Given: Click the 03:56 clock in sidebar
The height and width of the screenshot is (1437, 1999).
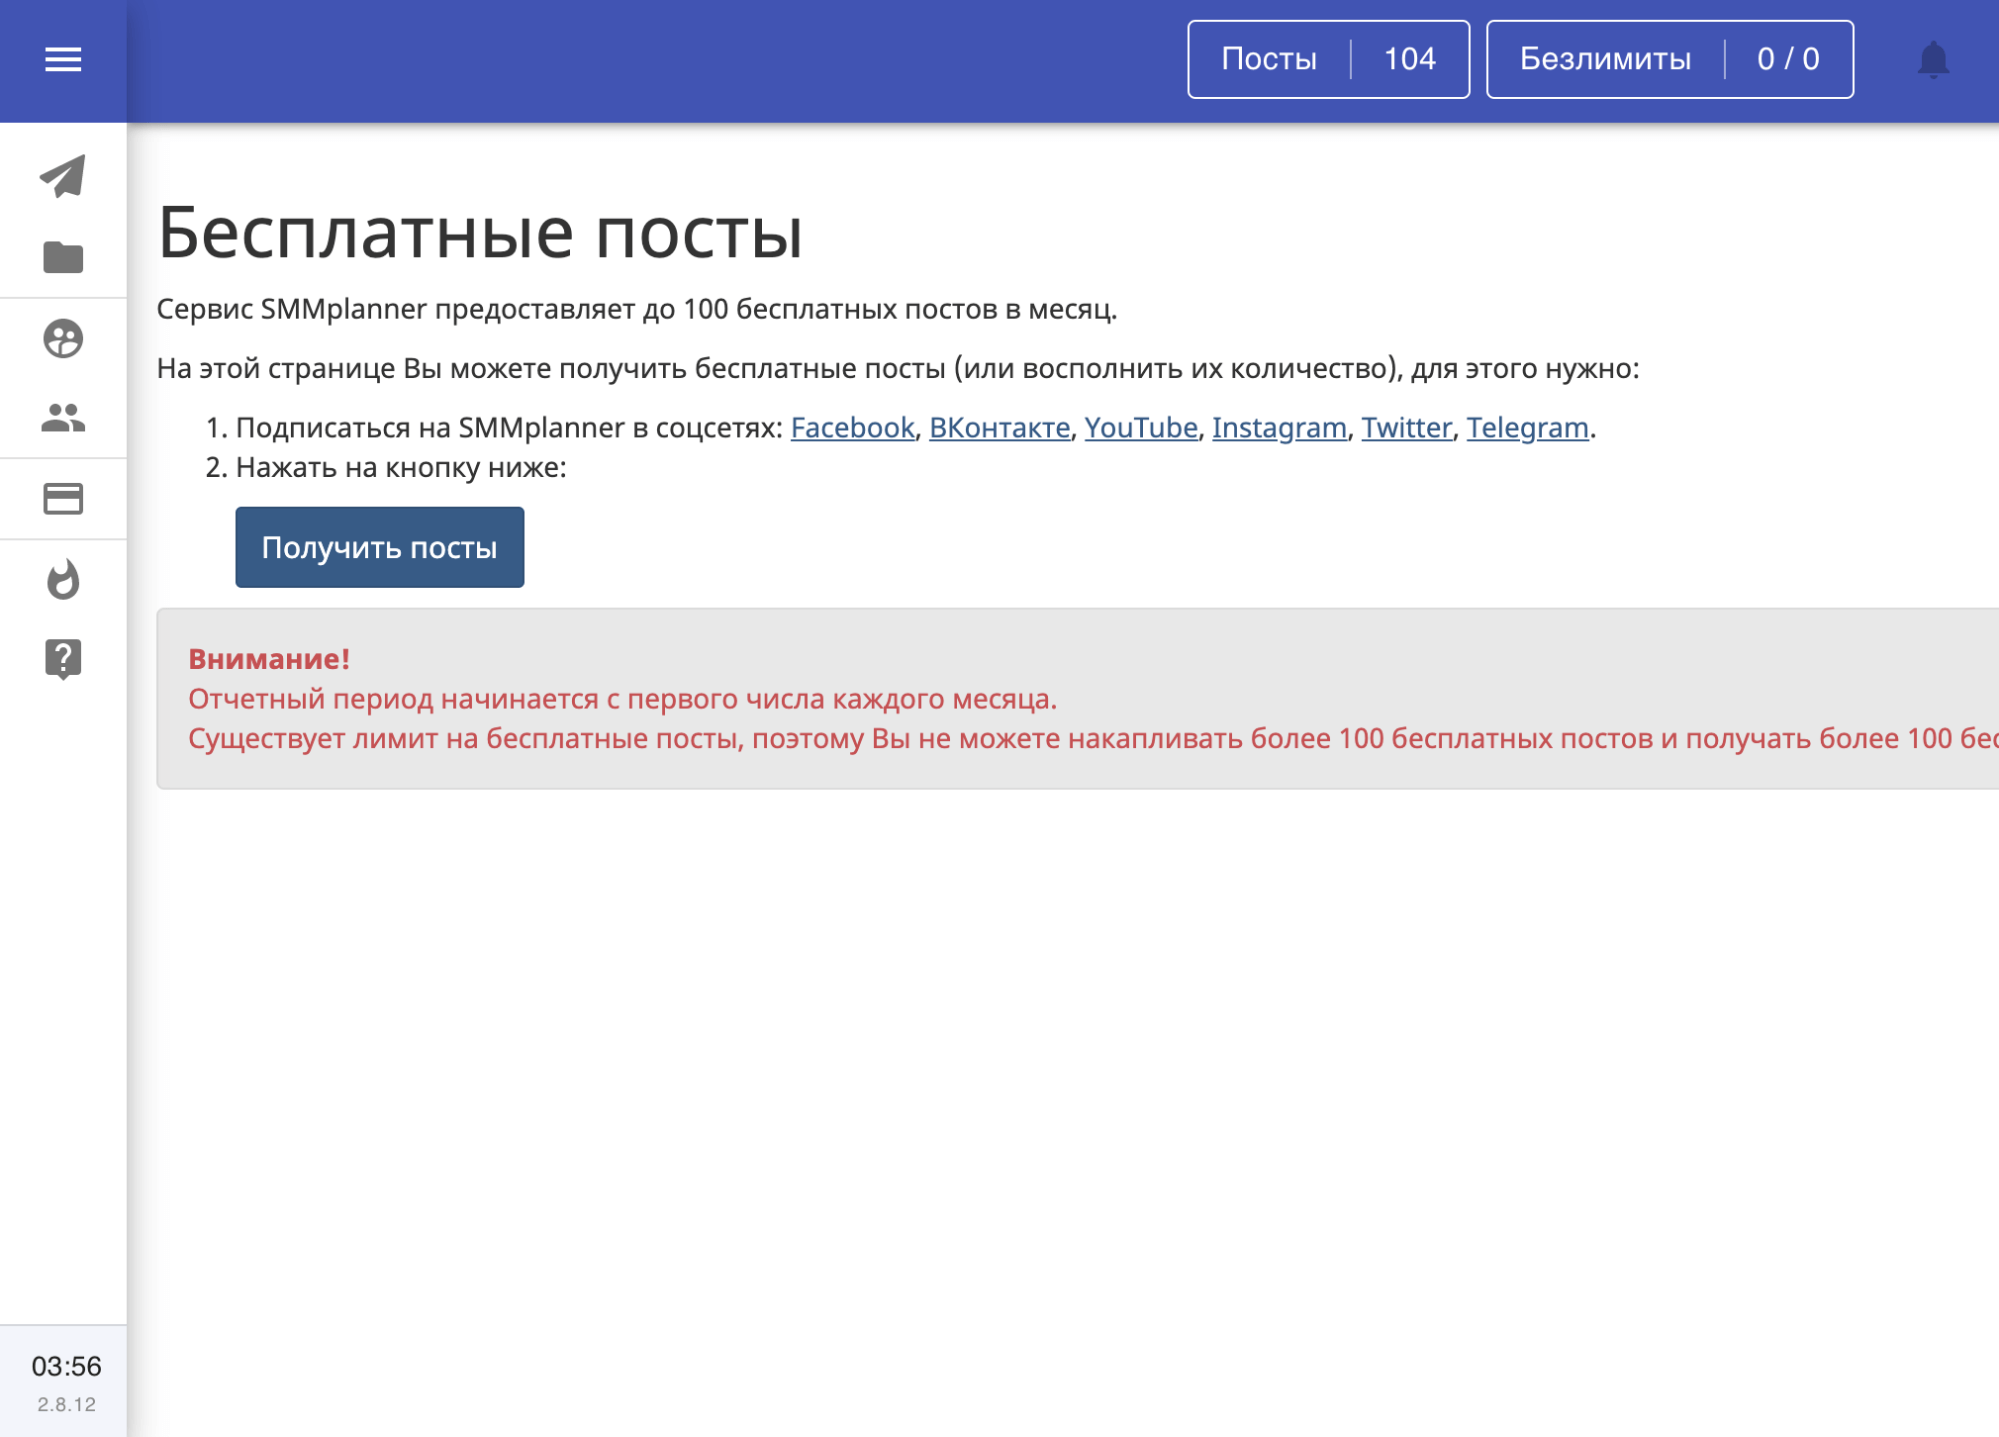Looking at the screenshot, I should click(x=66, y=1366).
